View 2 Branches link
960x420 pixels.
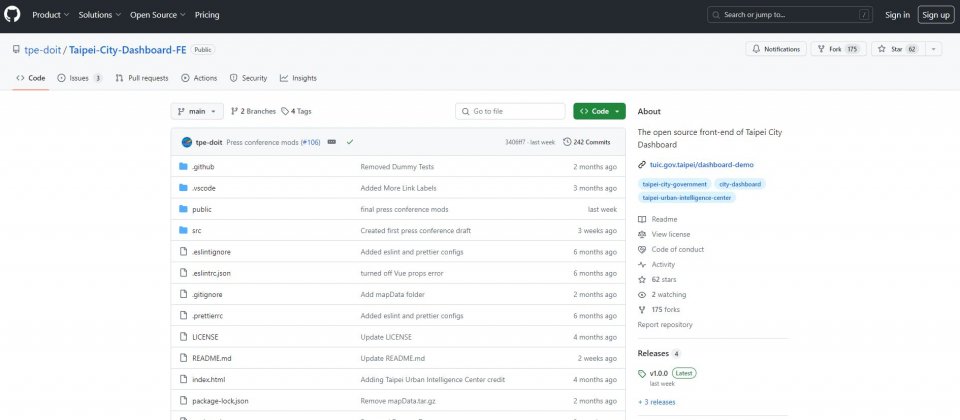tap(253, 111)
